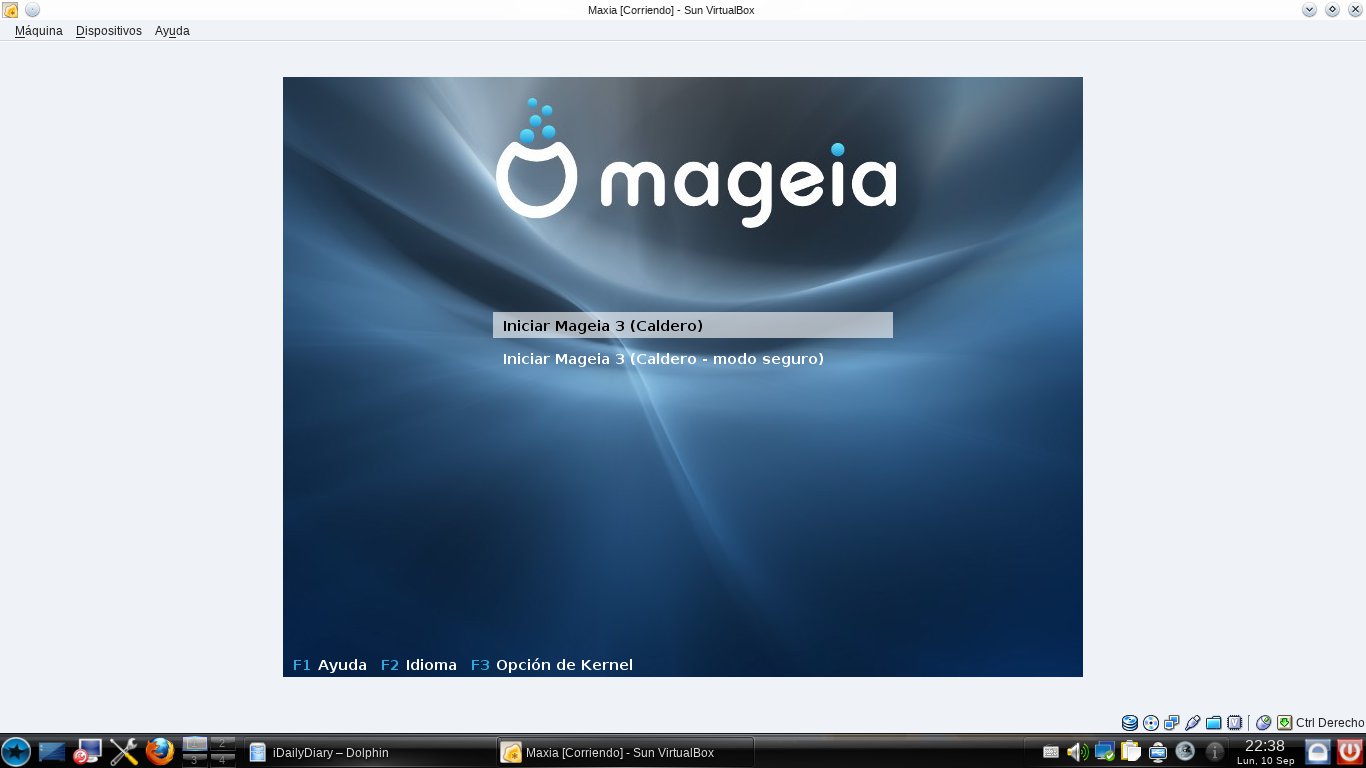Open the Ayuda menu
Screen dimensions: 1366x768
coord(172,31)
